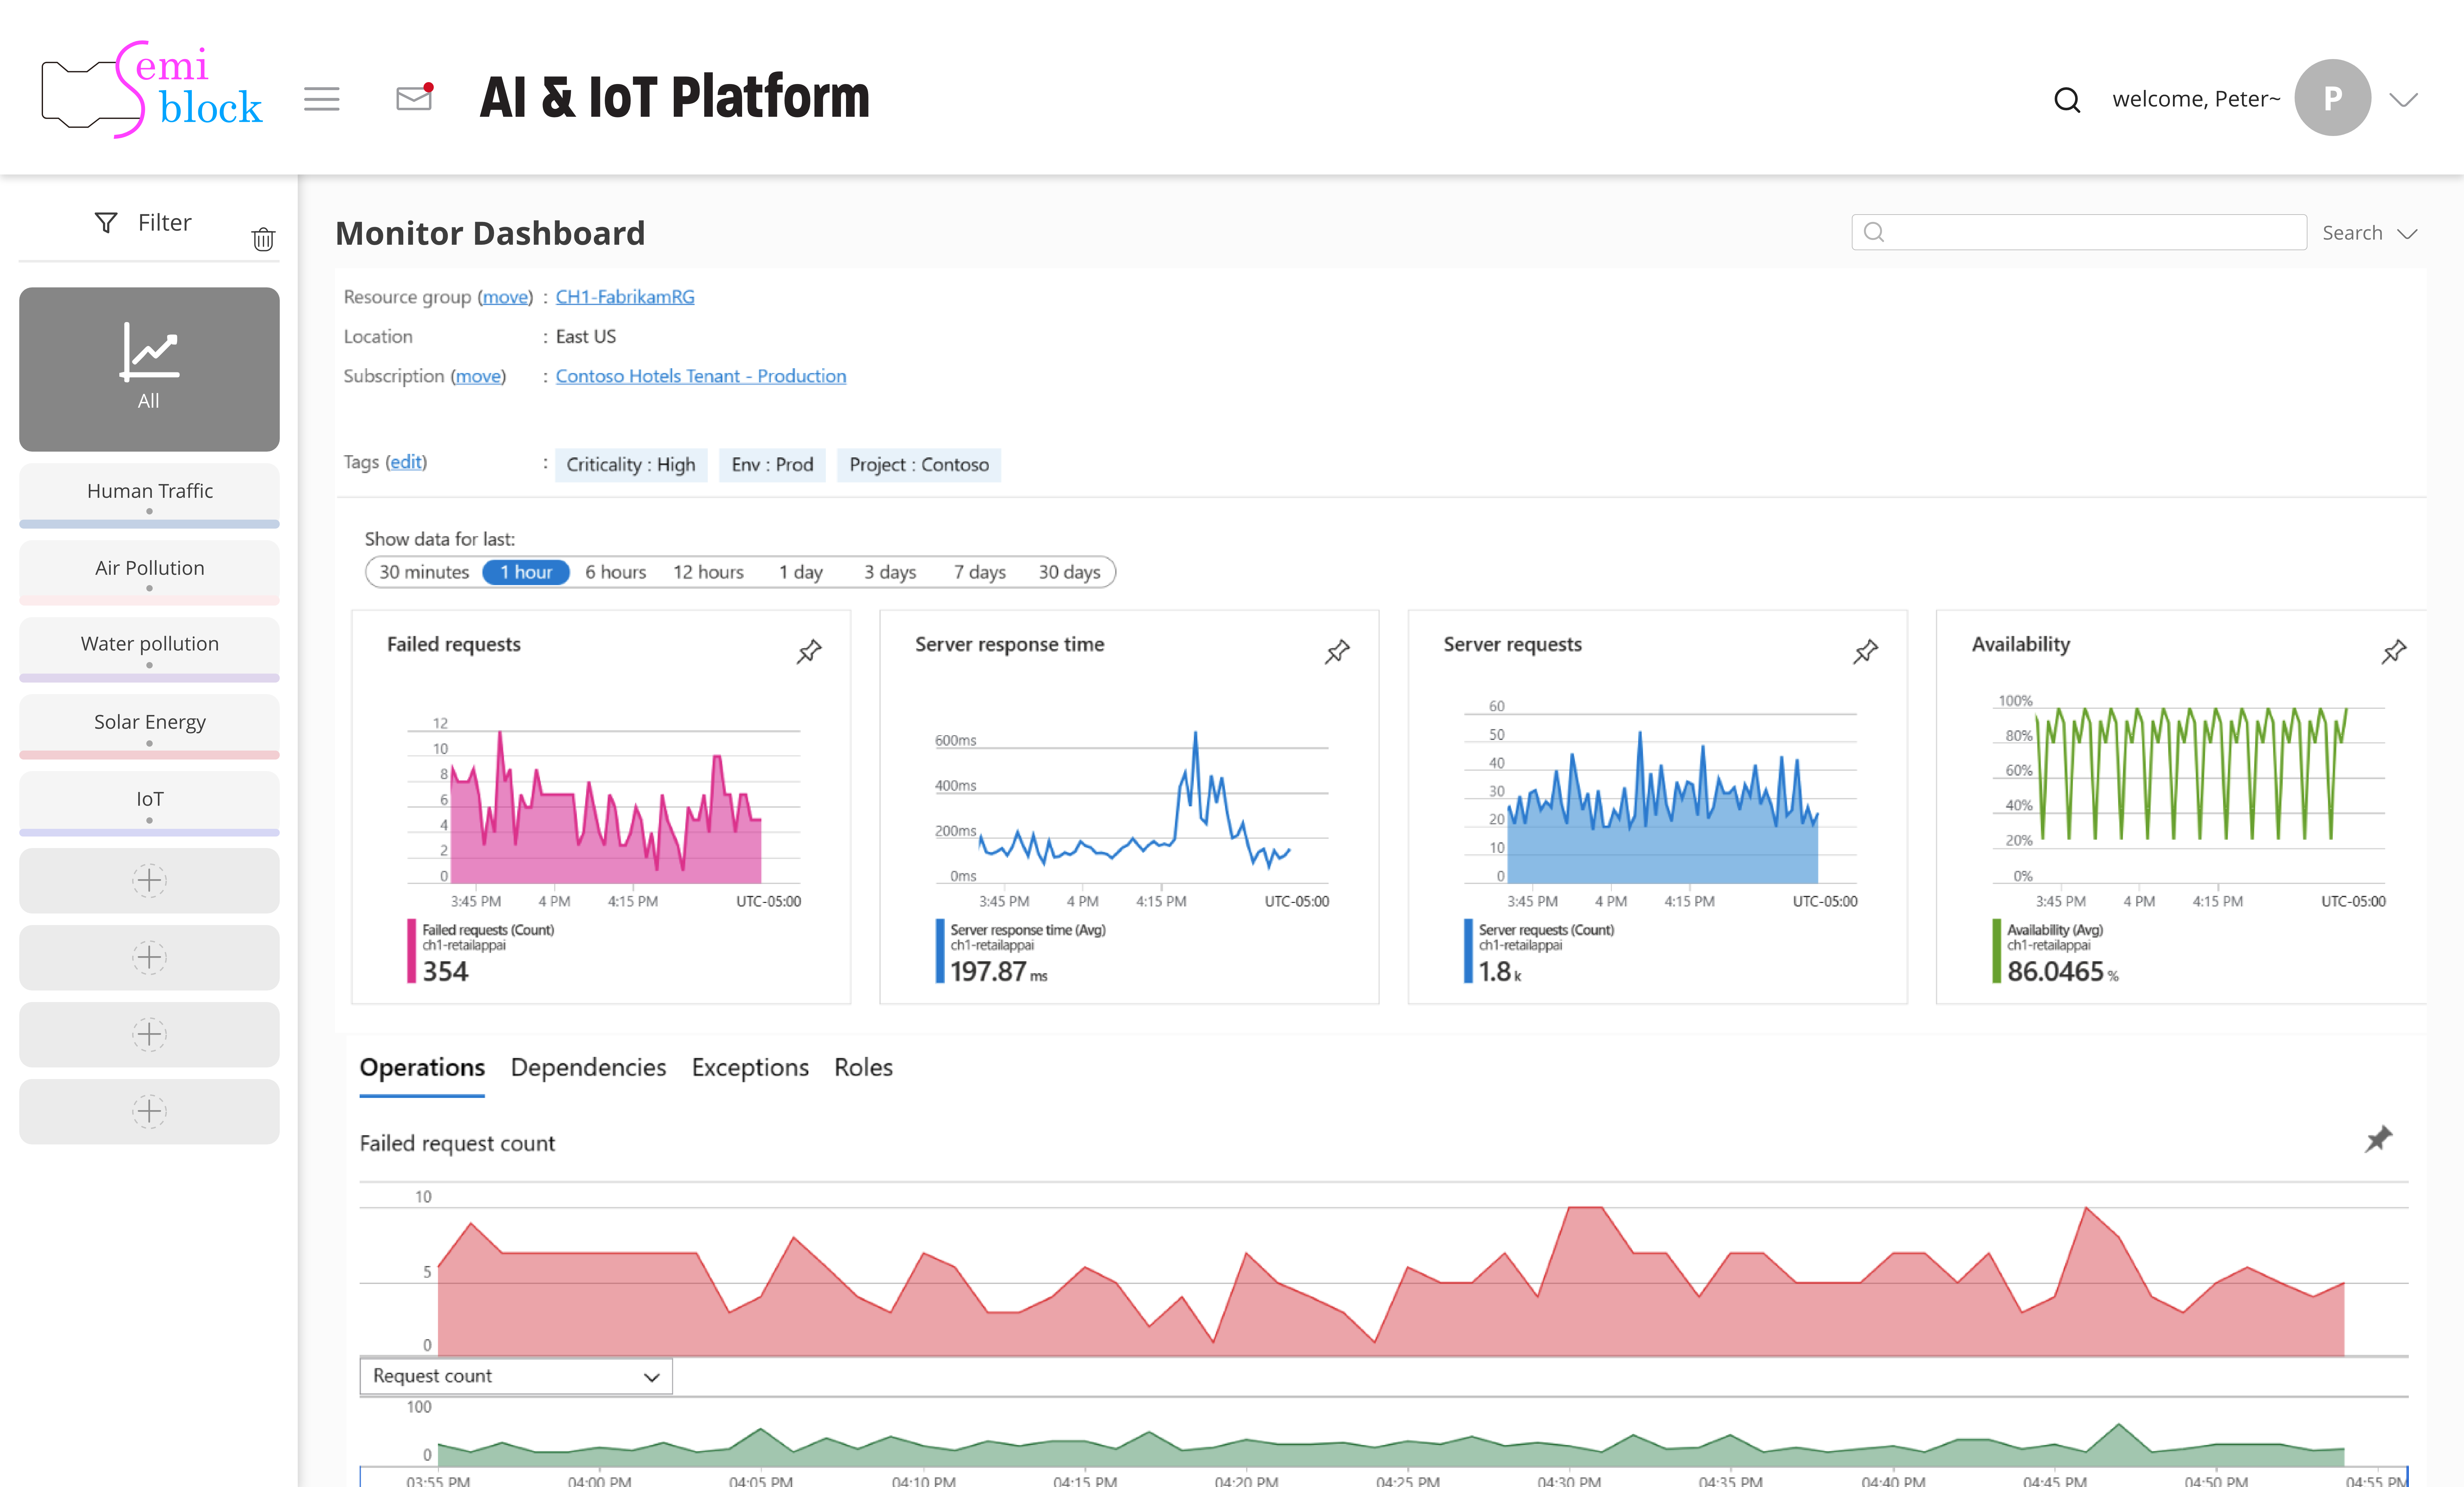Screen dimensions: 2464x1487
Task: Pin the Server response time chart
Action: 1337,652
